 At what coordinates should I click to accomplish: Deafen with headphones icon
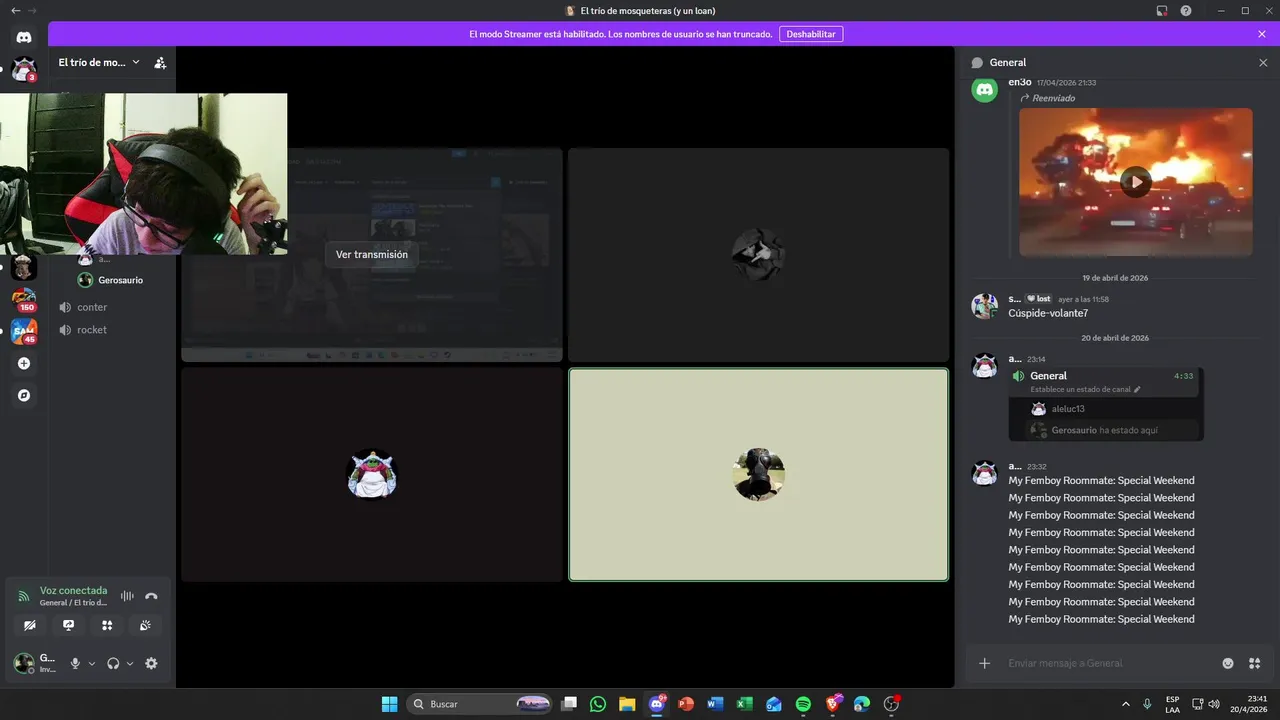point(113,663)
